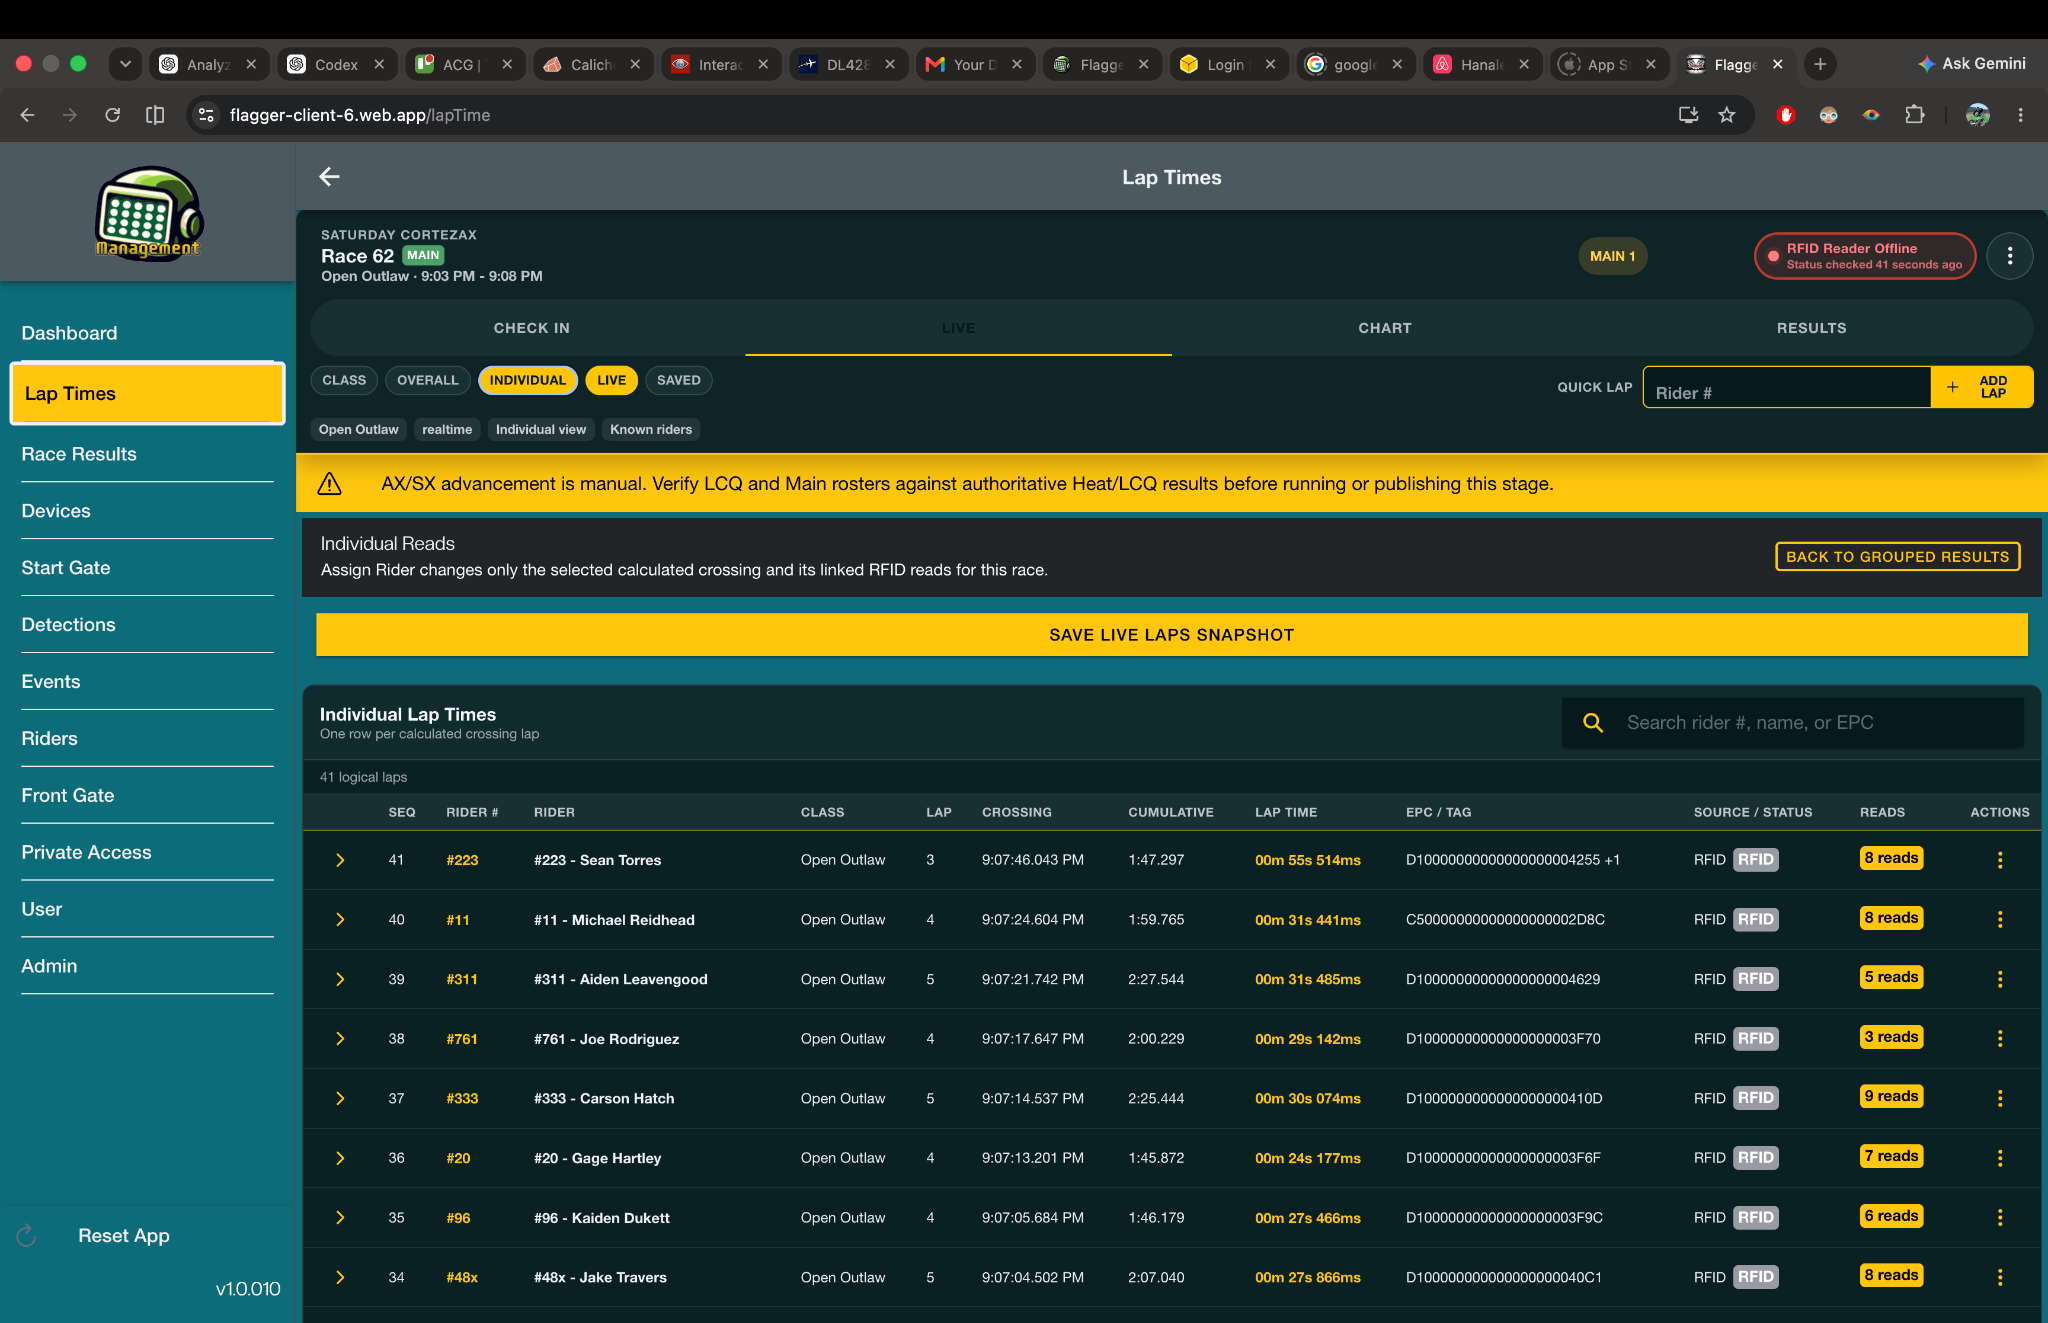
Task: Click the MAIN 1 badge
Action: point(1612,256)
